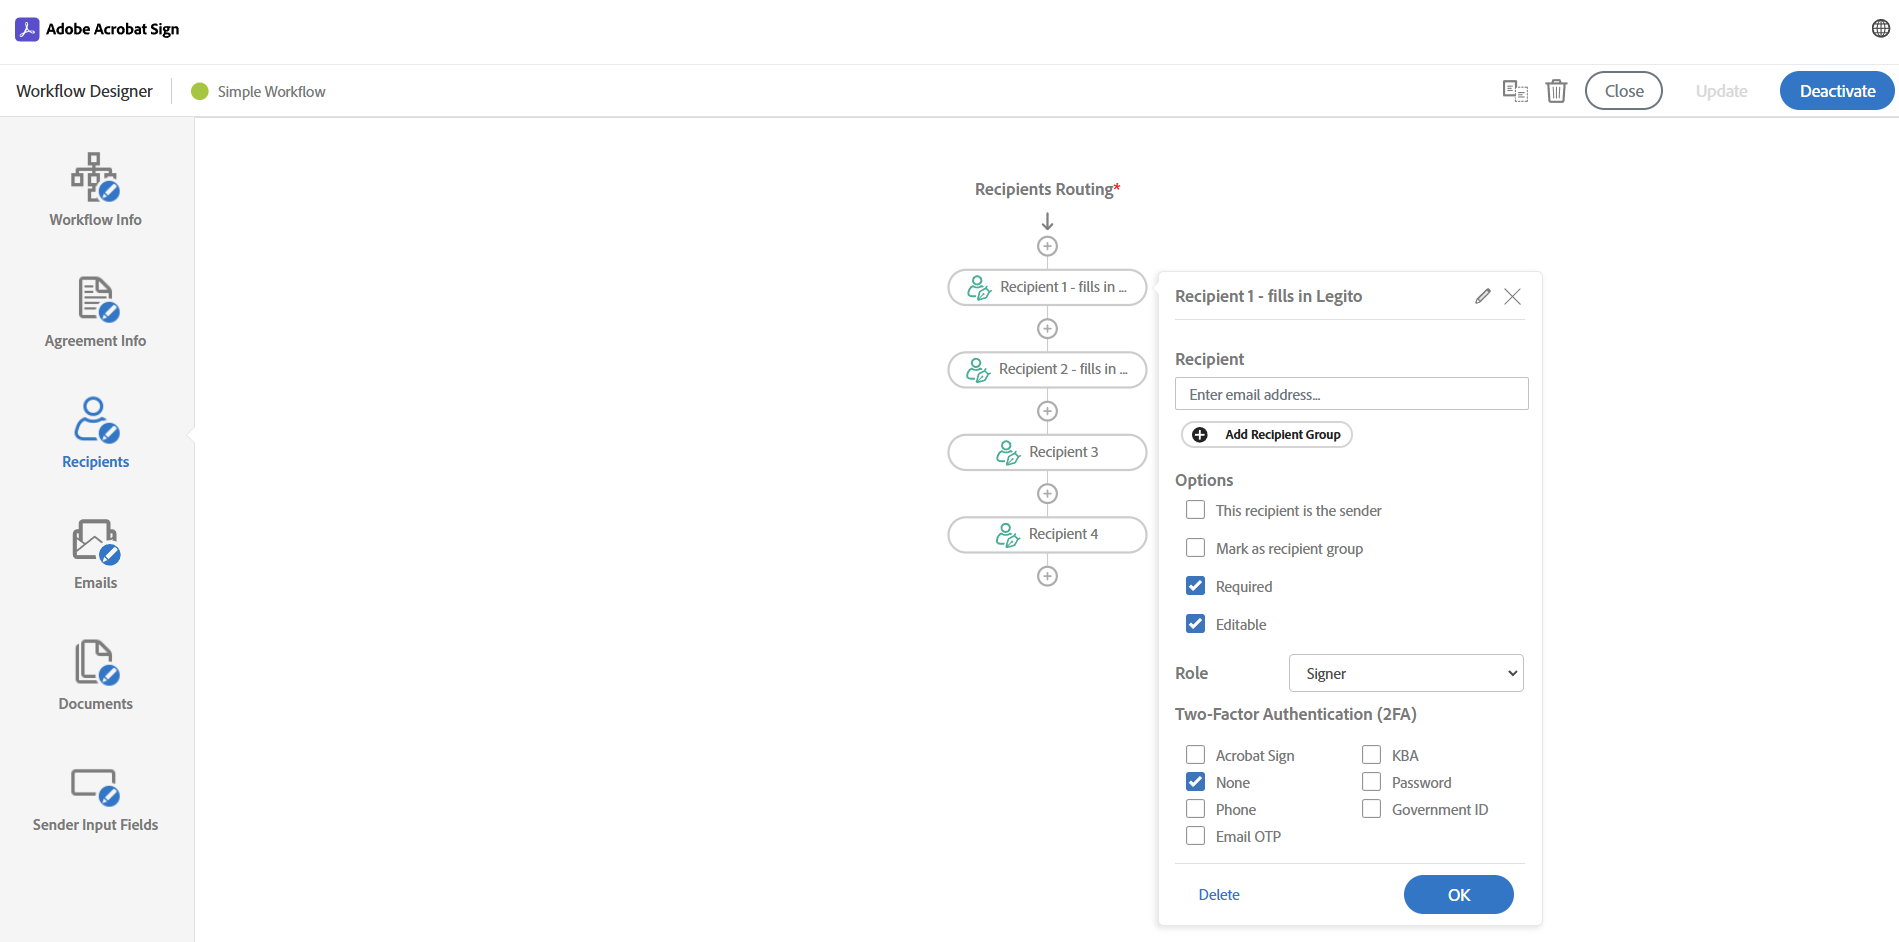1899x942 pixels.
Task: Enable Password authentication checkbox
Action: [1371, 782]
